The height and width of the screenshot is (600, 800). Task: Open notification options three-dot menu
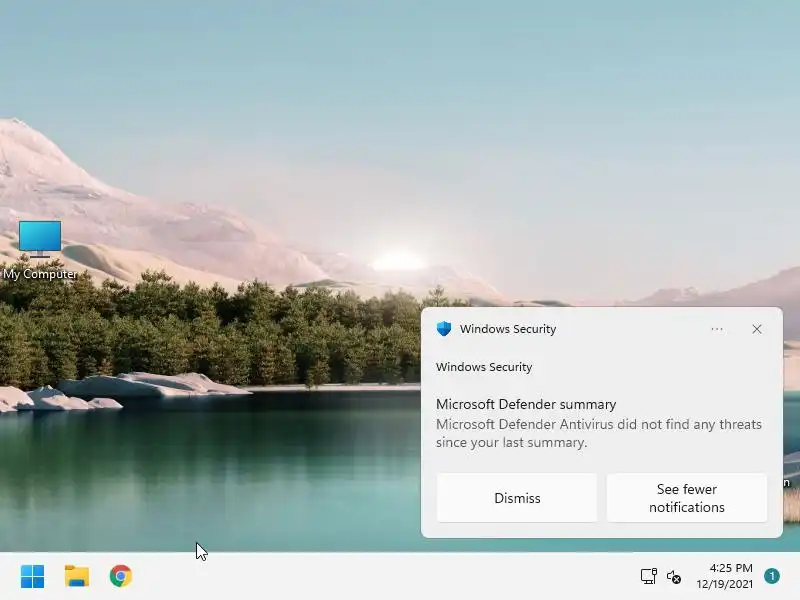[x=717, y=329]
